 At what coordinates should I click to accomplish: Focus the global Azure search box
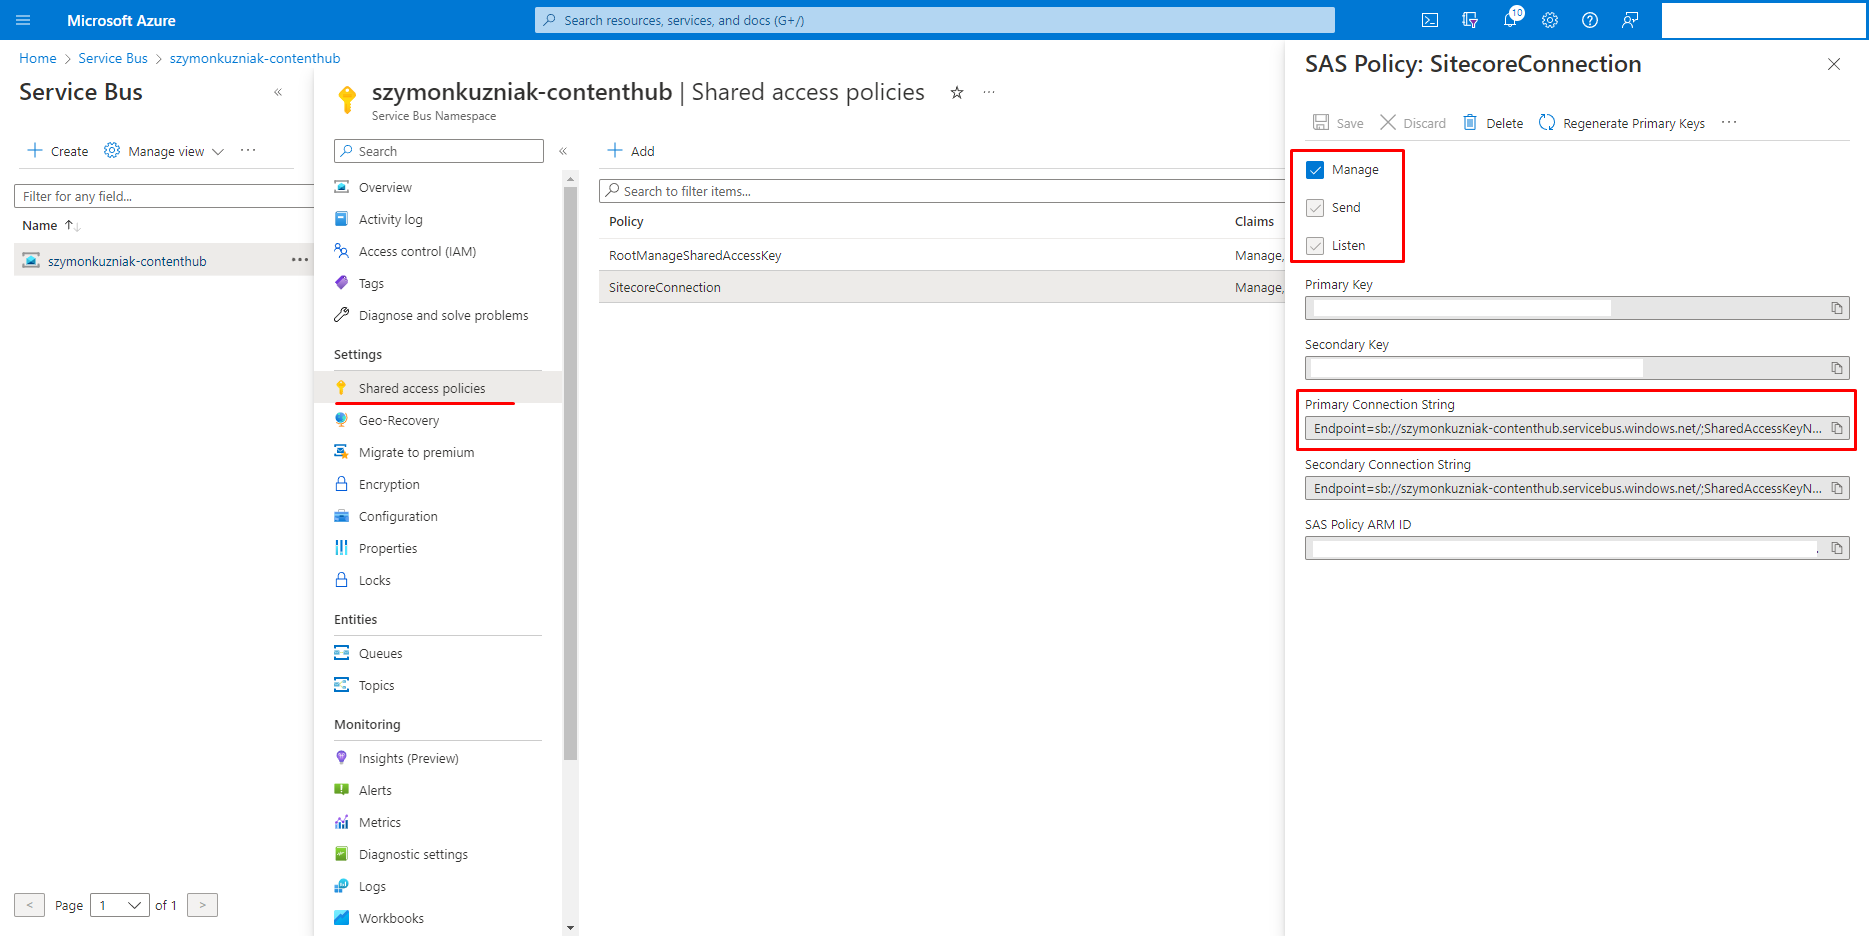point(935,20)
